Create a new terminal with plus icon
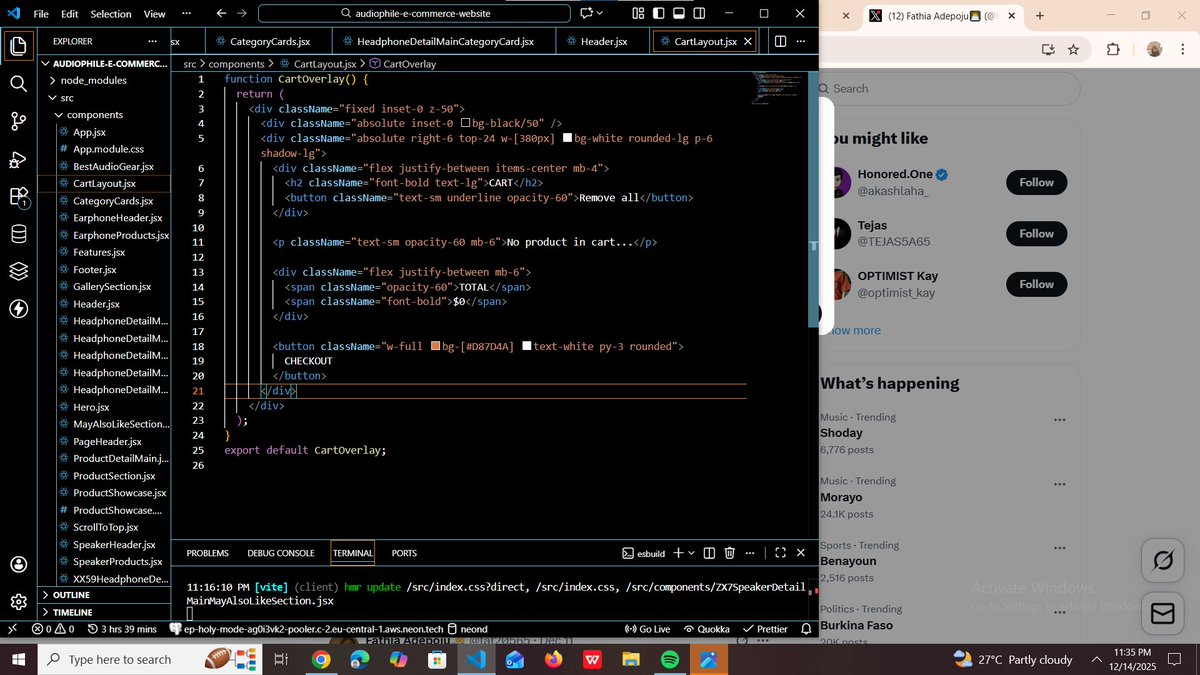1200x675 pixels. (677, 553)
